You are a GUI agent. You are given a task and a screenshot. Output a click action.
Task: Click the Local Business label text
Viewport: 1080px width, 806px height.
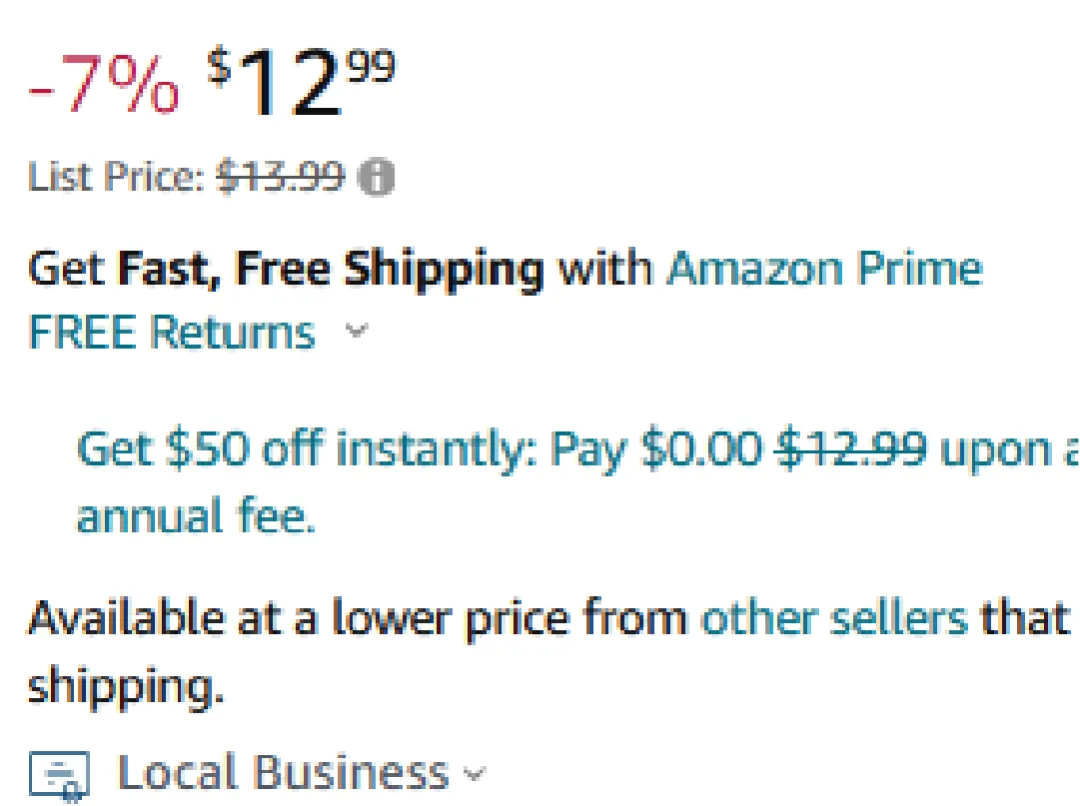pyautogui.click(x=283, y=773)
